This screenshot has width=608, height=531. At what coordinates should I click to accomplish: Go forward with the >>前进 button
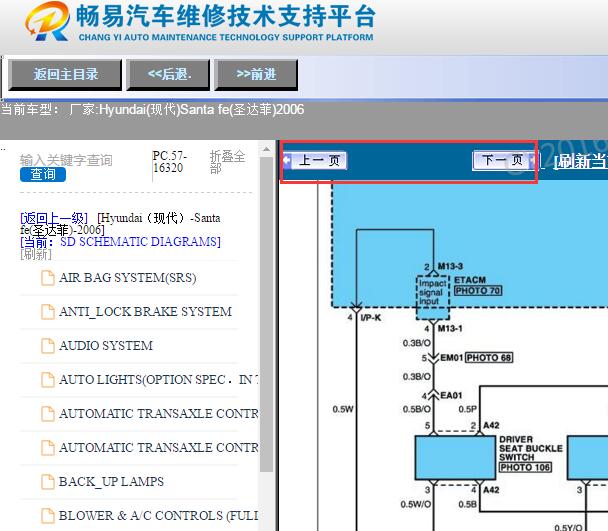point(256,74)
